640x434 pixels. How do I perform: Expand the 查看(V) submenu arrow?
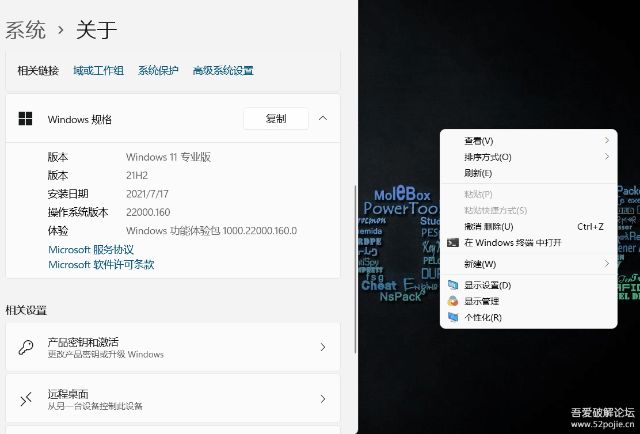coord(607,140)
